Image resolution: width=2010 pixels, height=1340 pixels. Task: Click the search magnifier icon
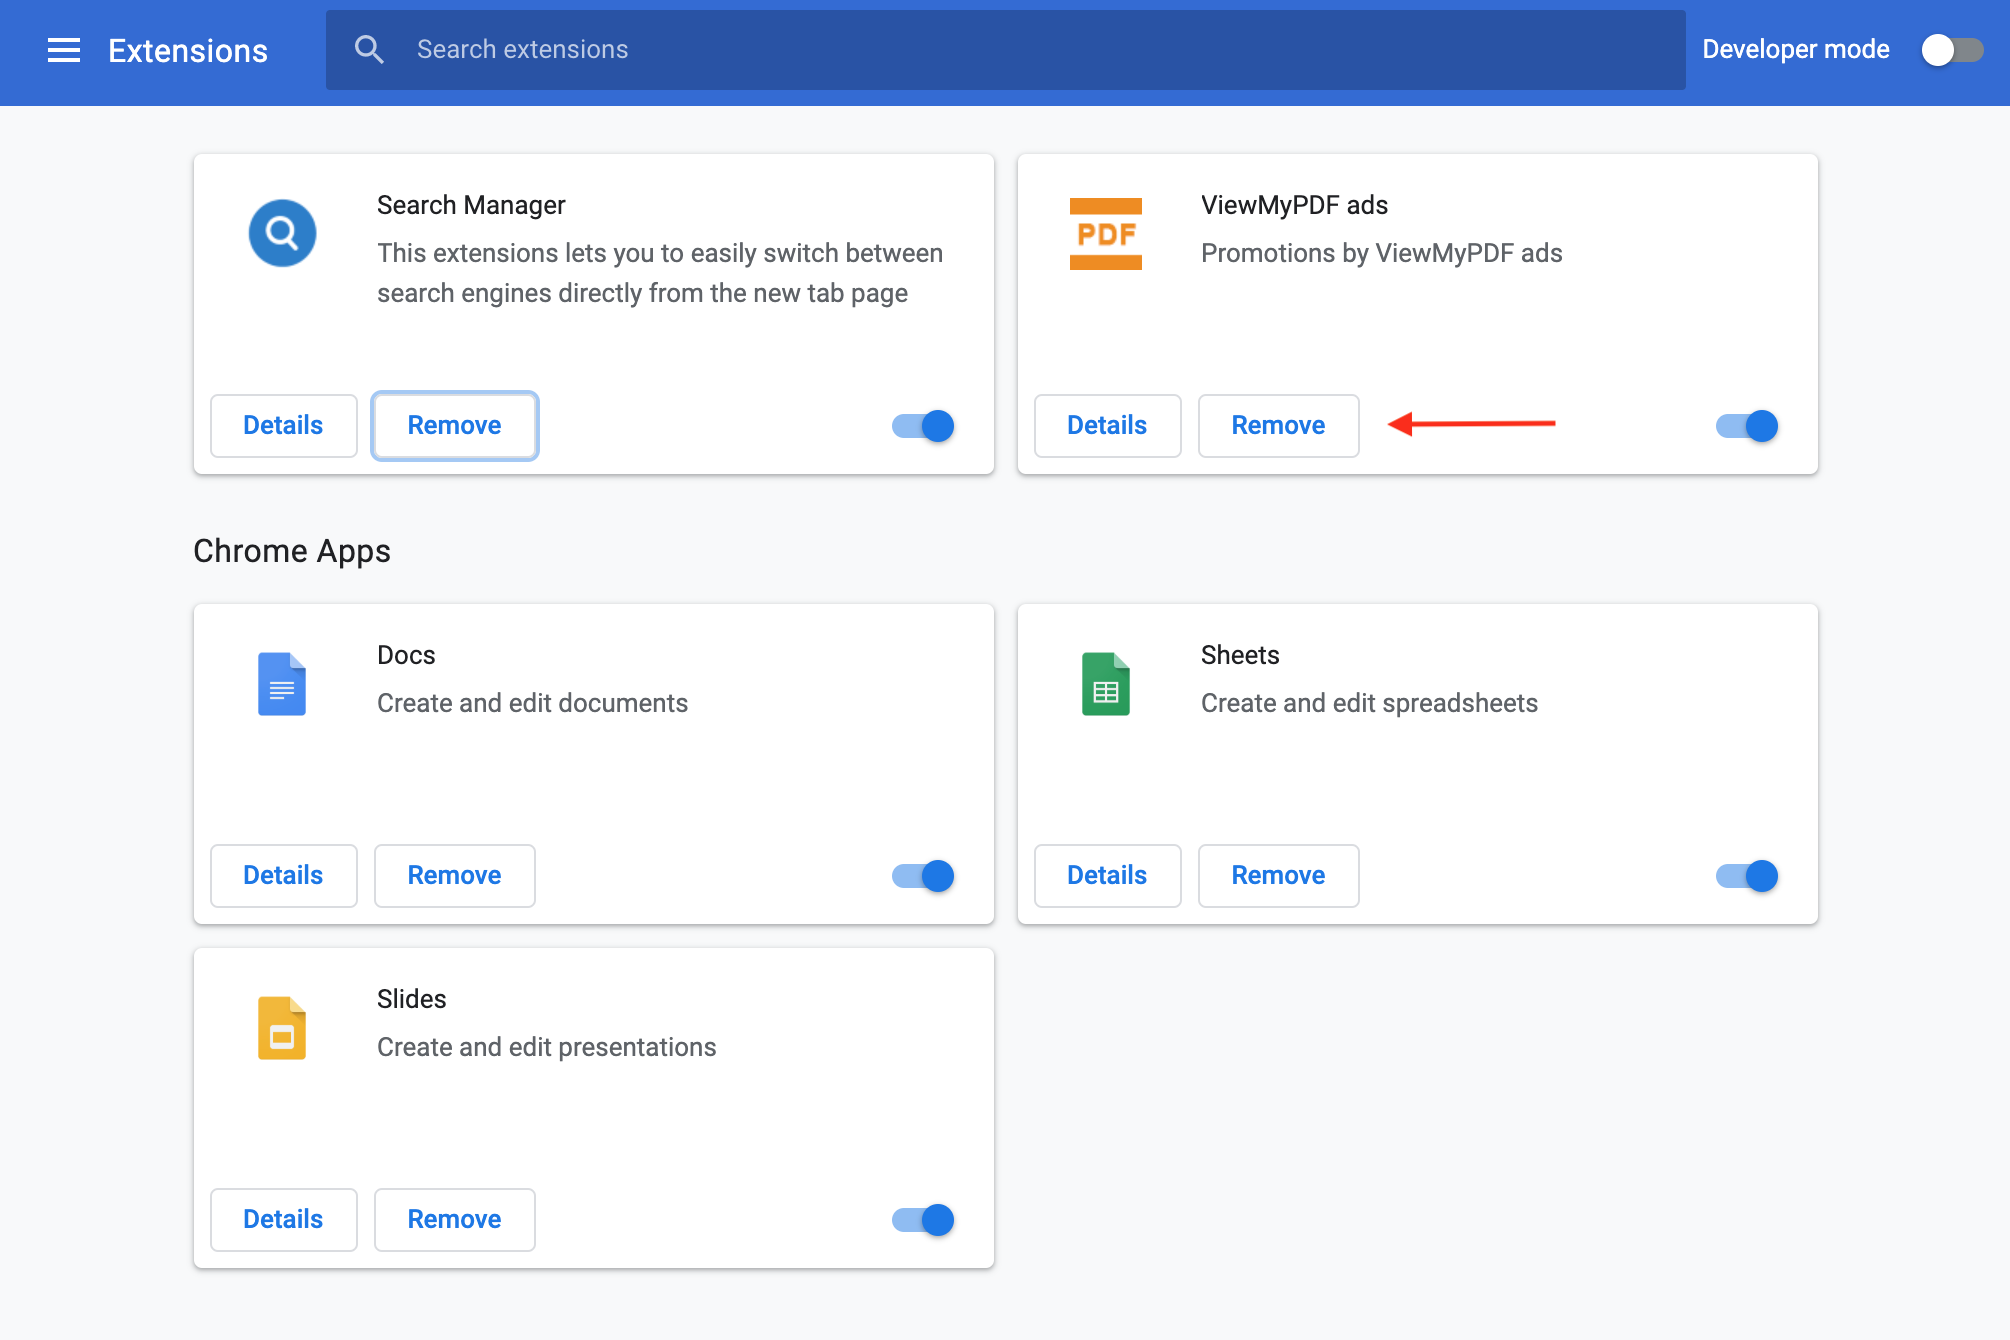[369, 50]
